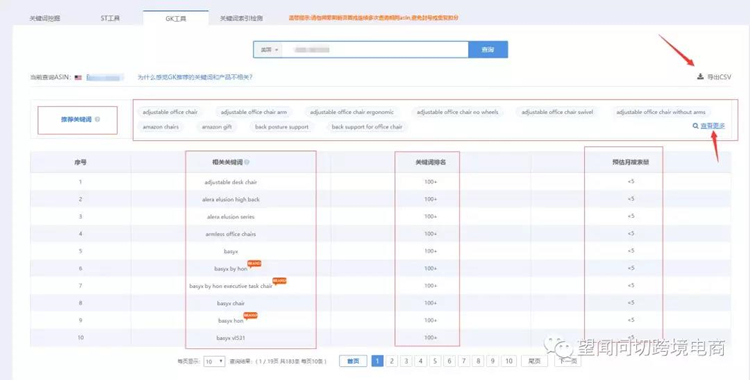This screenshot has width=750, height=380.
Task: Select the 'adjustable office chair ergonomic' keyword tag
Action: 352,112
